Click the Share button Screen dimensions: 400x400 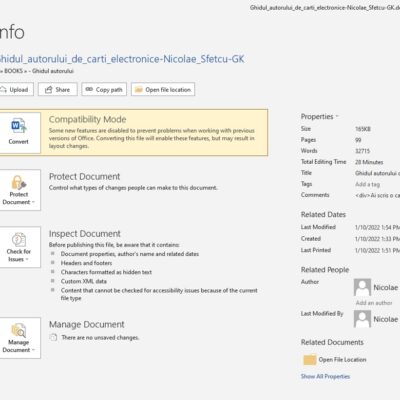click(x=58, y=89)
